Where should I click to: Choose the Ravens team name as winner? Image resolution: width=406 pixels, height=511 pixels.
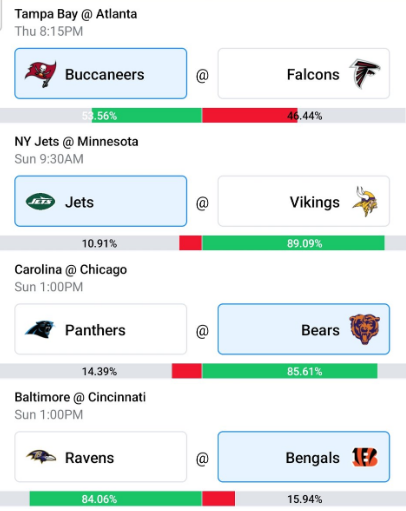[x=89, y=458]
